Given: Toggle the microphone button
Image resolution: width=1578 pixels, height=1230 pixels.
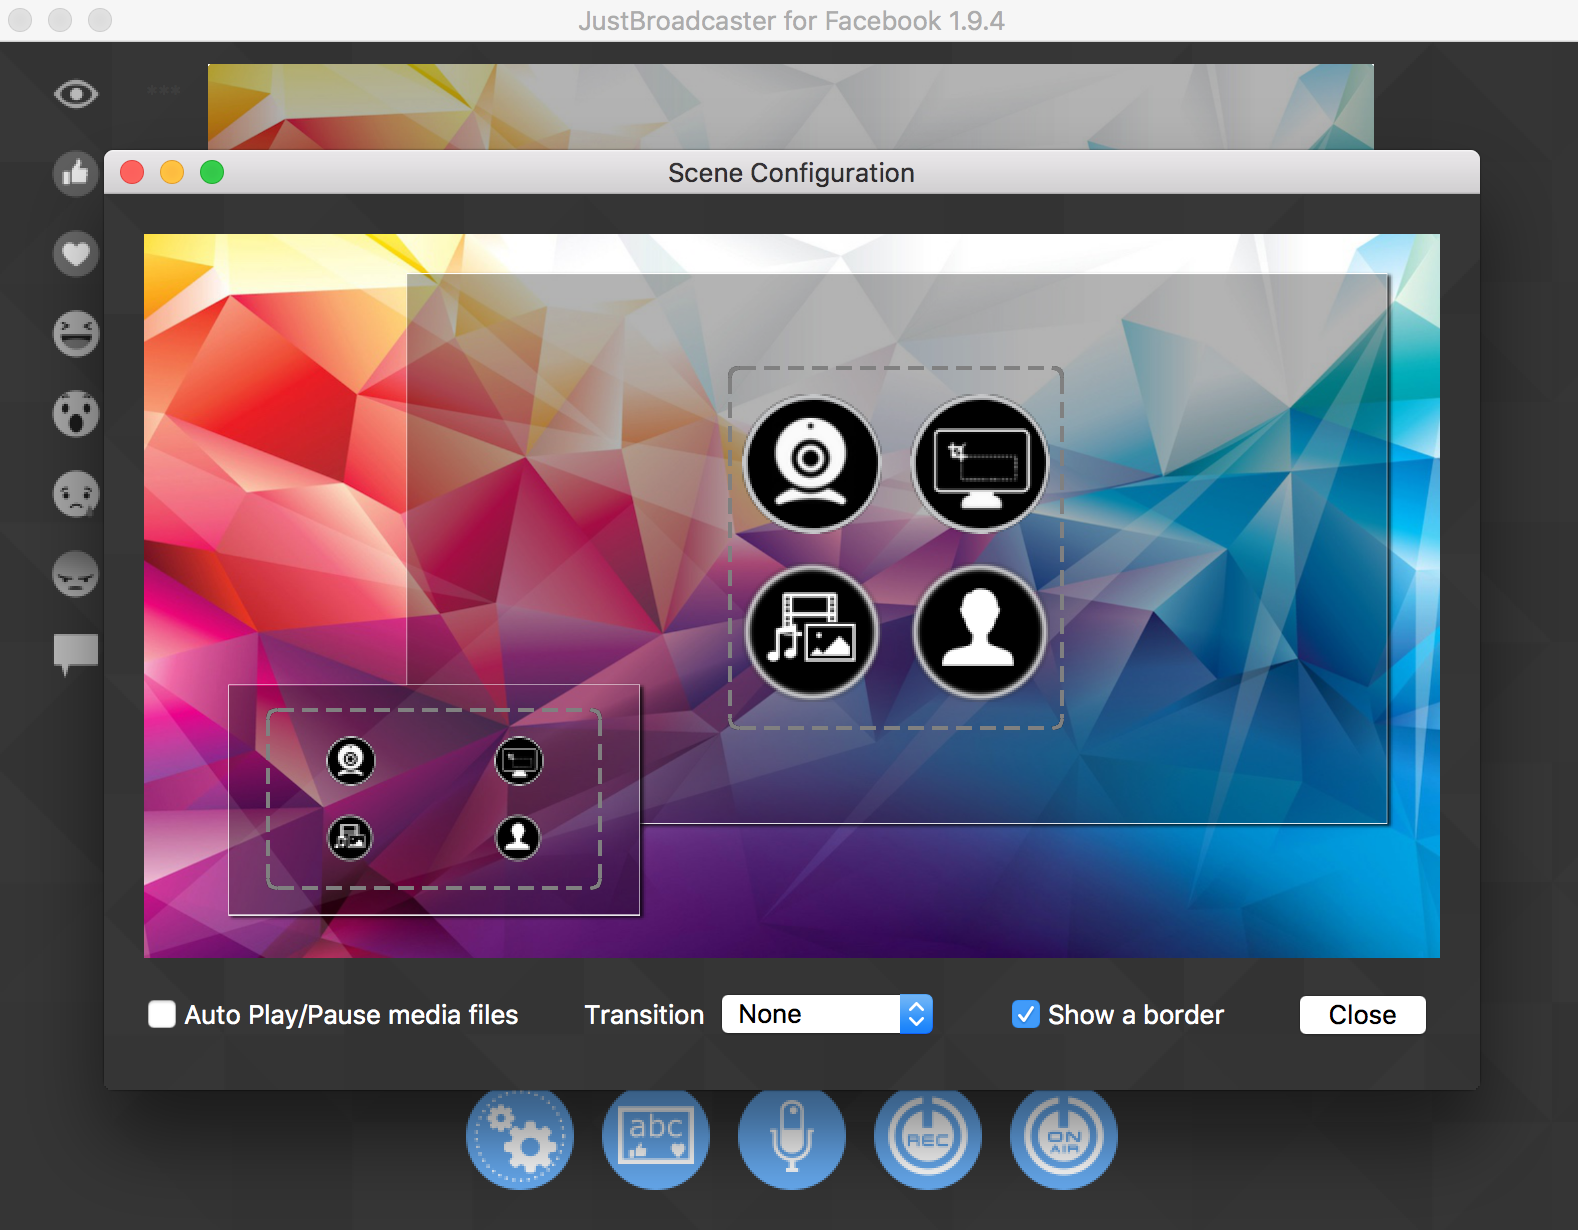Looking at the screenshot, I should tap(792, 1137).
